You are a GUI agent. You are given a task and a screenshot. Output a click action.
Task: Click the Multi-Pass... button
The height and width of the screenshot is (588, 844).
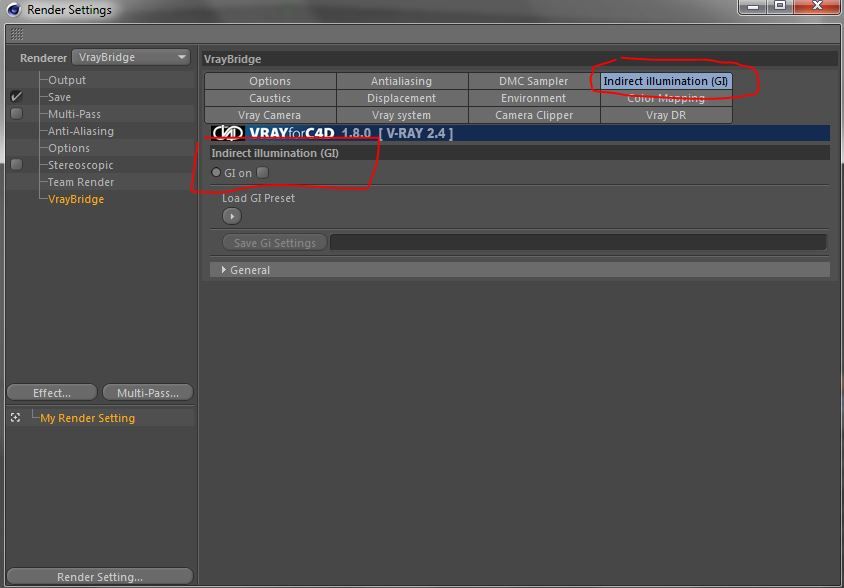[x=147, y=393]
